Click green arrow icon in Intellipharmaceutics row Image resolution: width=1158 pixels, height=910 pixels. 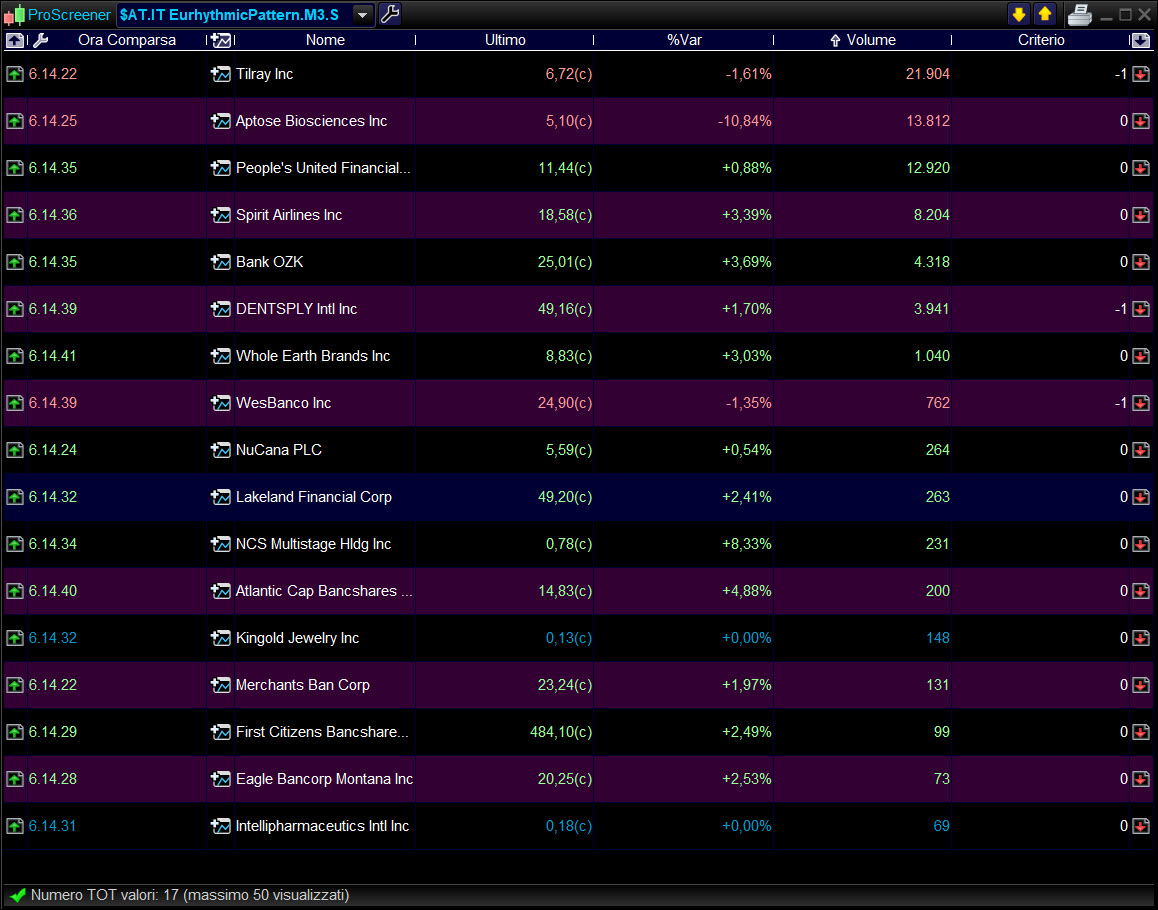point(15,827)
